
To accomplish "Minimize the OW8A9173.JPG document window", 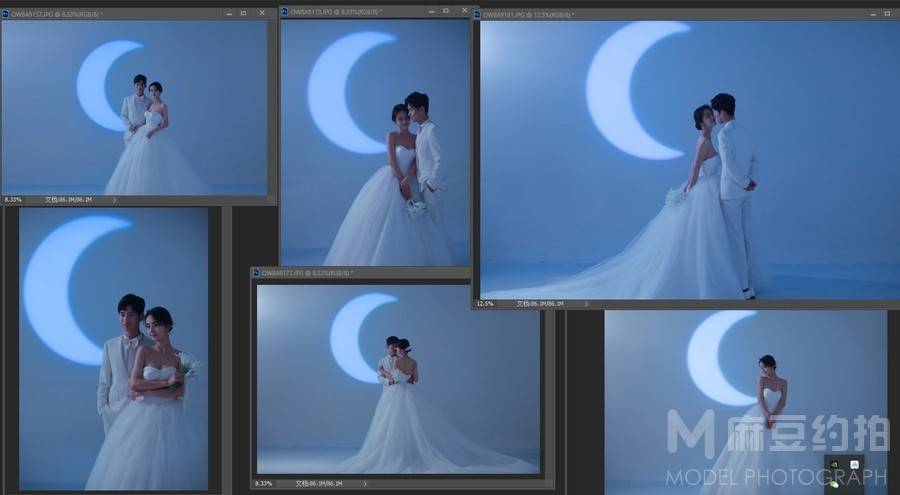I will 432,11.
